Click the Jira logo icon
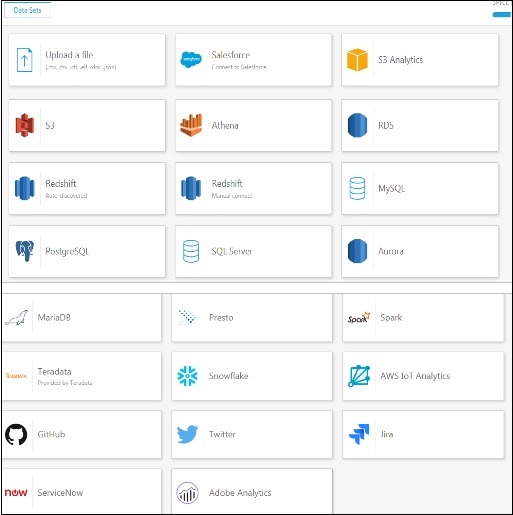This screenshot has width=513, height=515. point(359,434)
